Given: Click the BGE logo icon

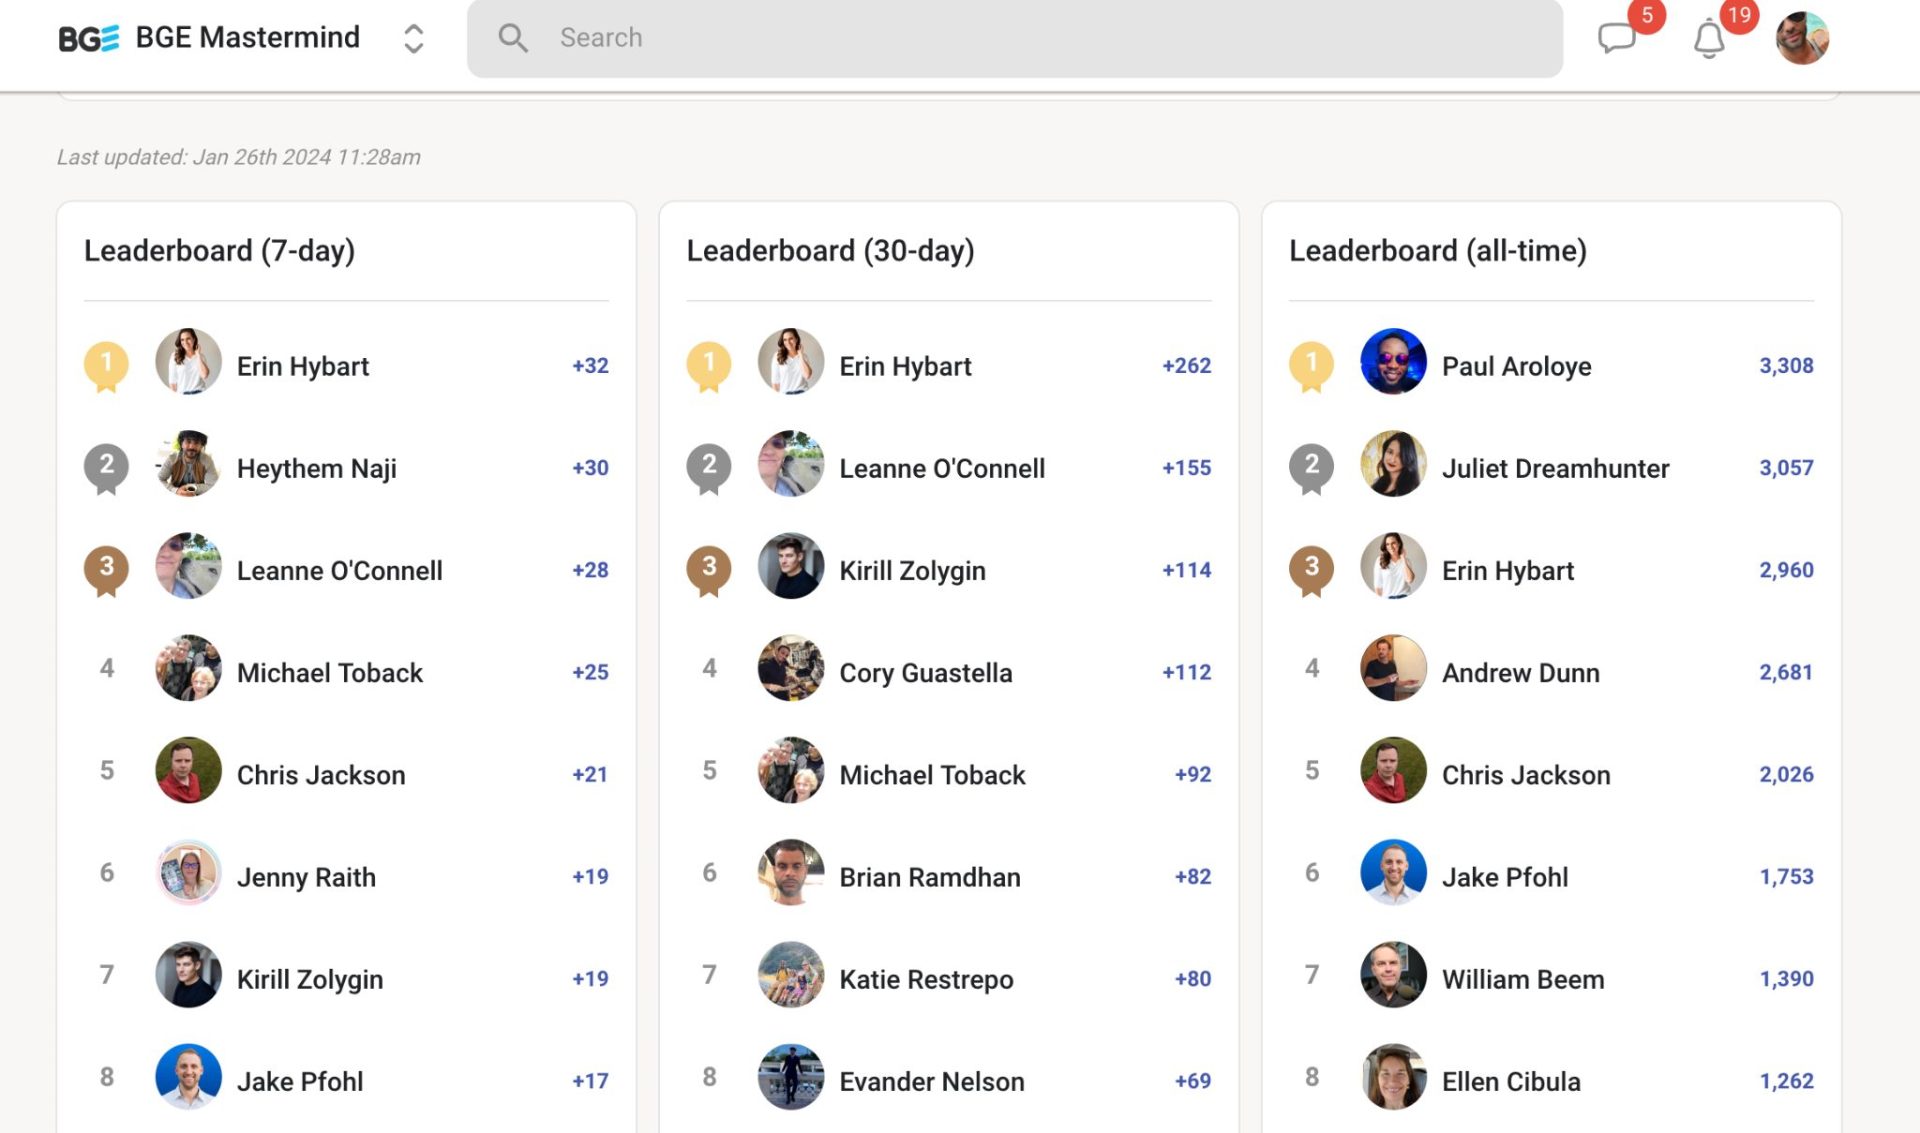Looking at the screenshot, I should click(88, 38).
